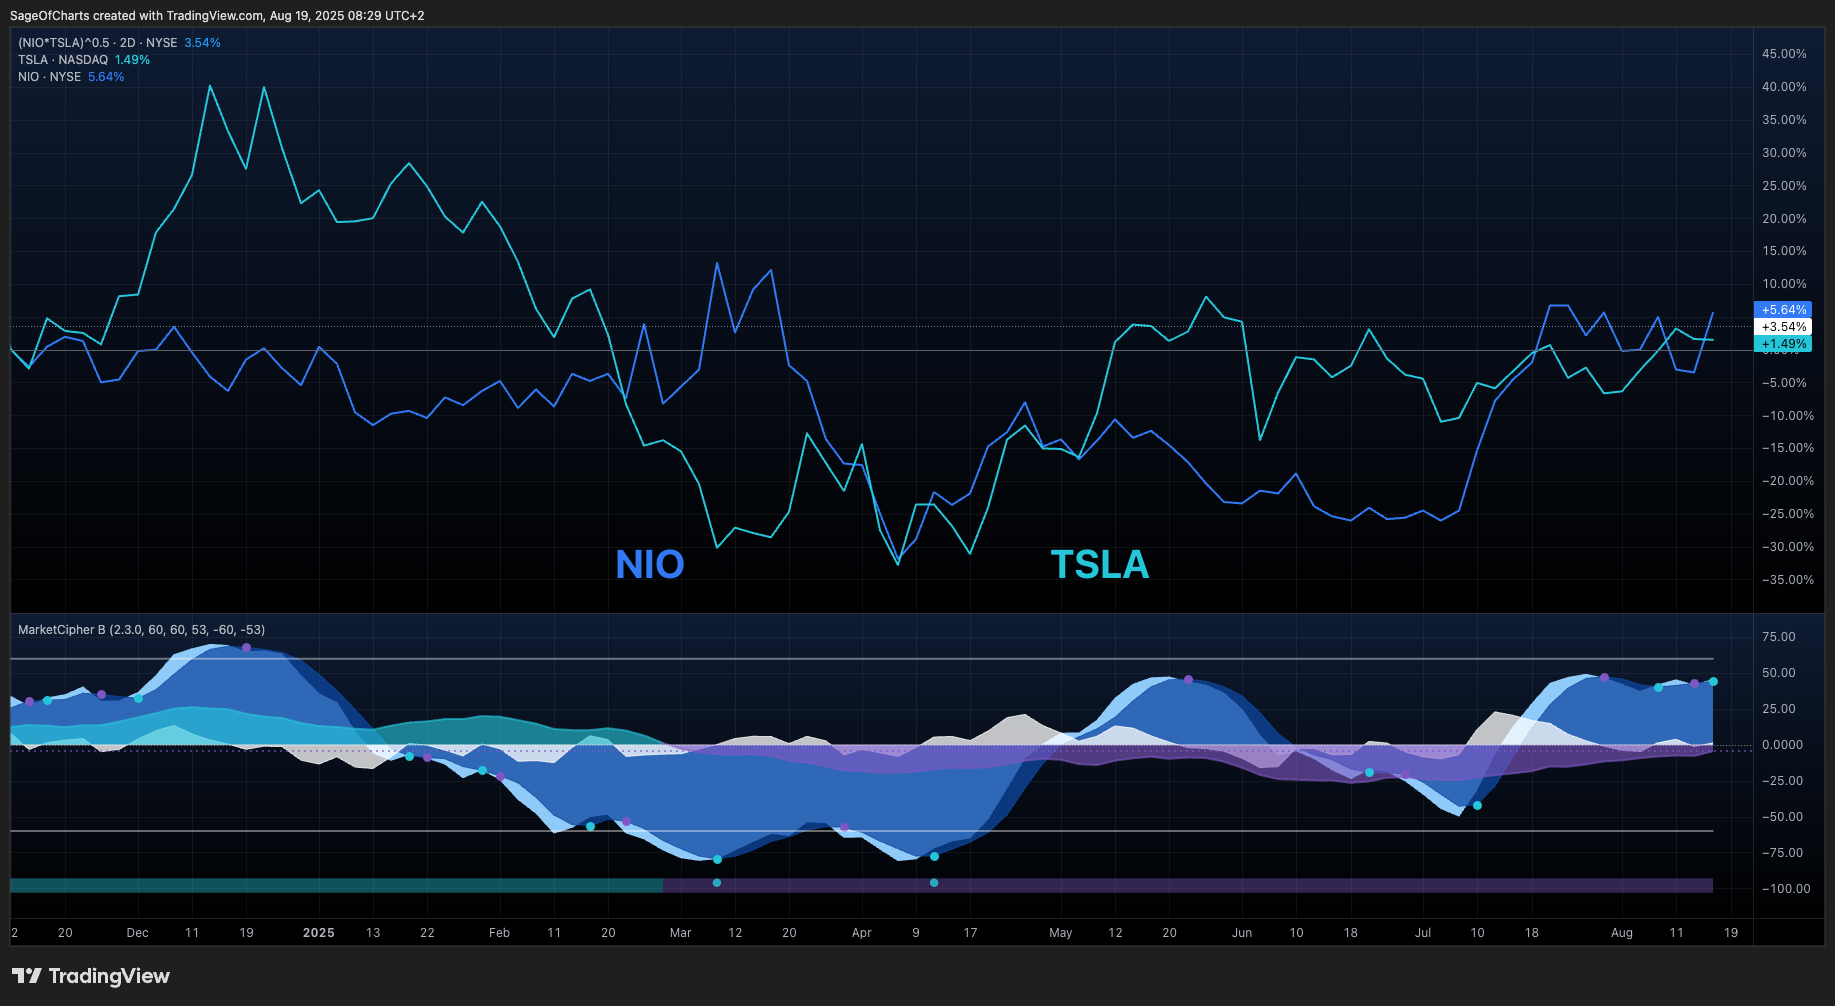Image resolution: width=1835 pixels, height=1006 pixels.
Task: Click the +5.64% blue price tag
Action: pos(1783,310)
